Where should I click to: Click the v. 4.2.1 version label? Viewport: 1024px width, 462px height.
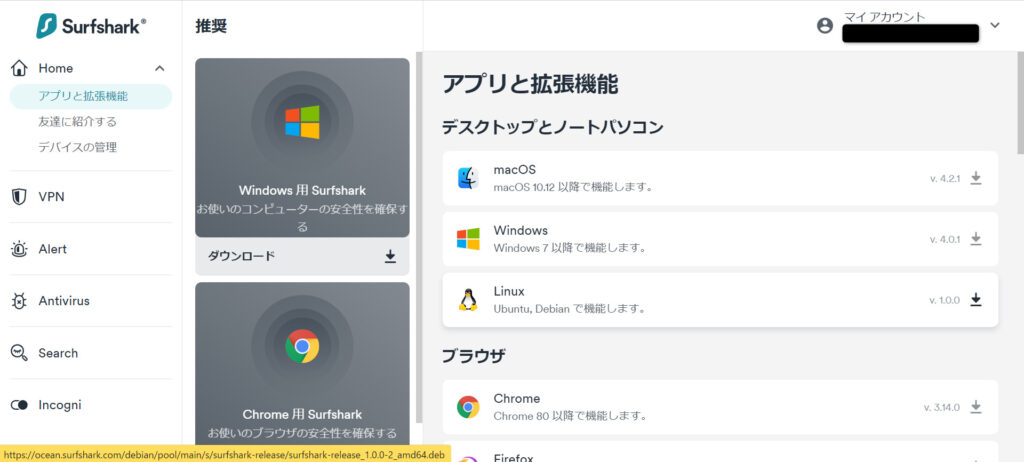click(945, 178)
